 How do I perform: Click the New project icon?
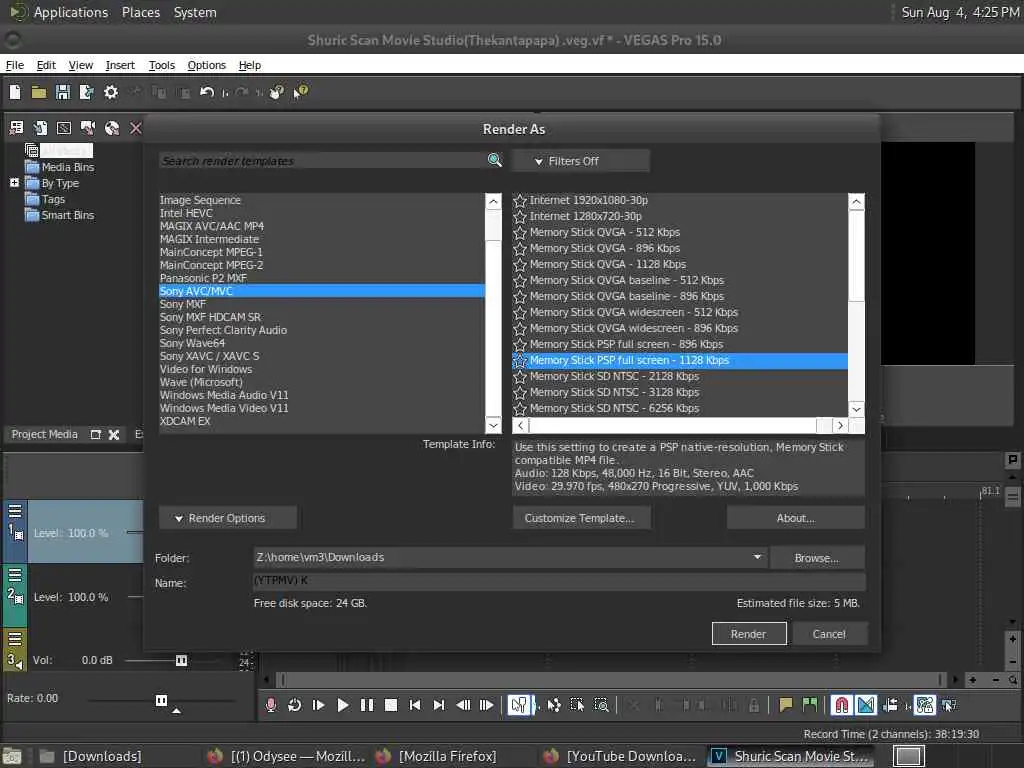click(14, 92)
